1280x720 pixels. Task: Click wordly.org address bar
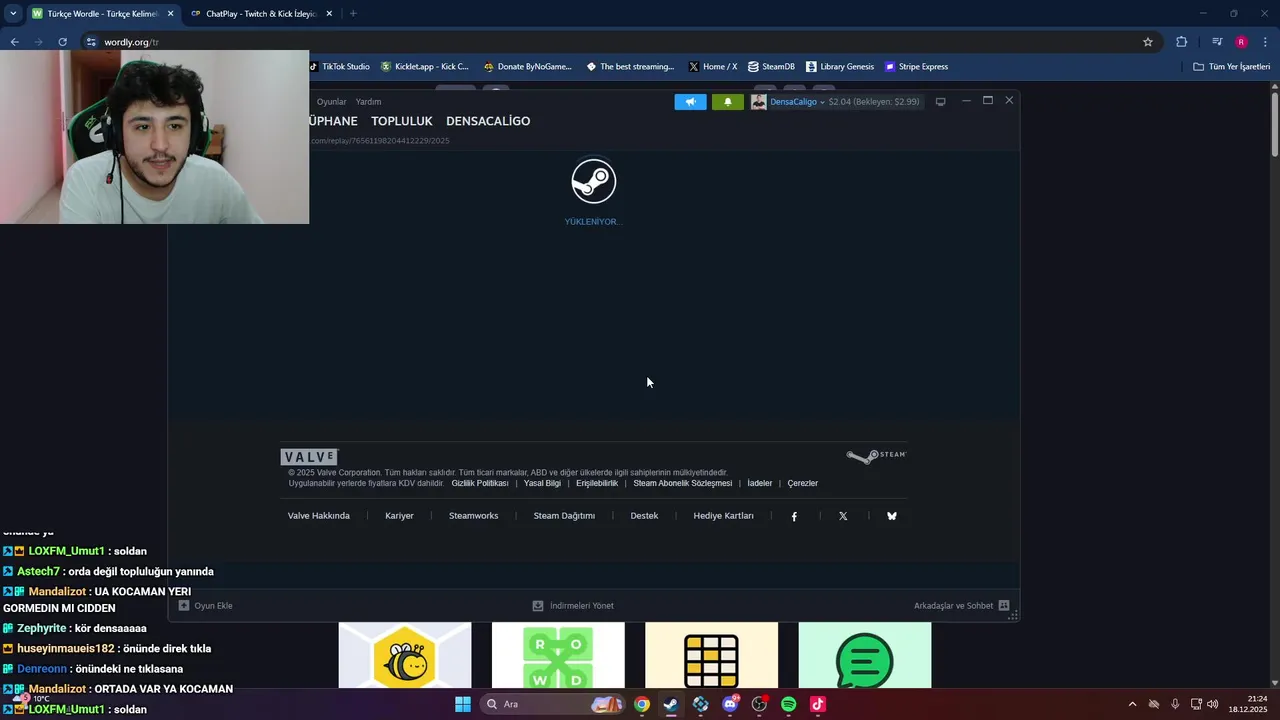coord(620,42)
